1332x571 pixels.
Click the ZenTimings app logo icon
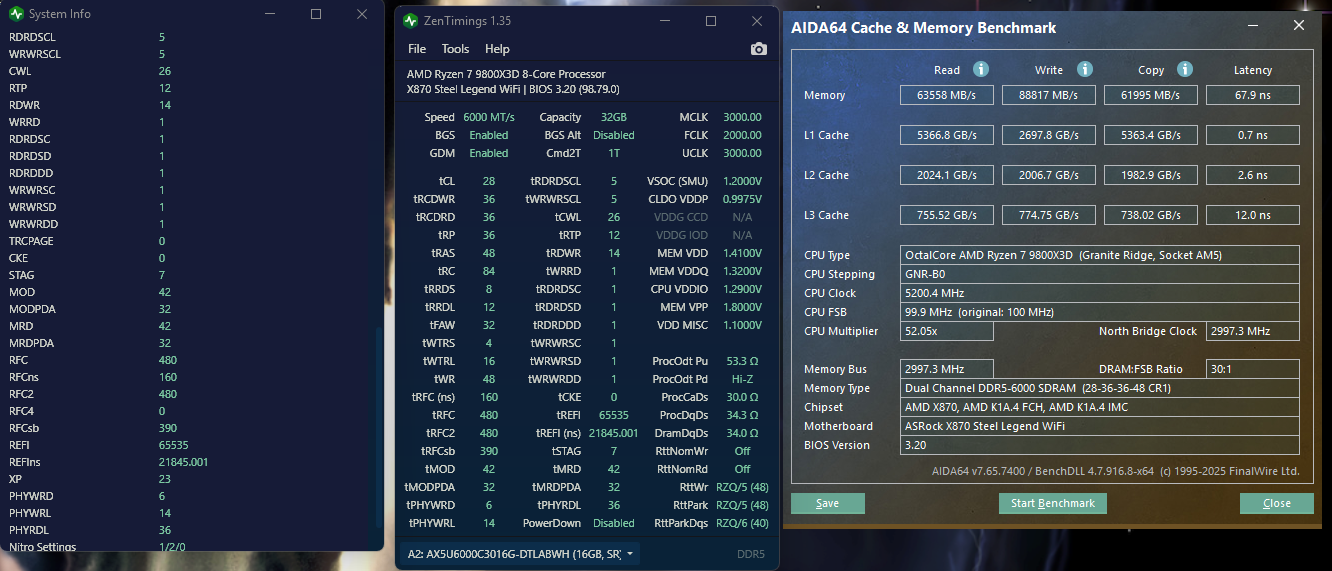pyautogui.click(x=410, y=21)
